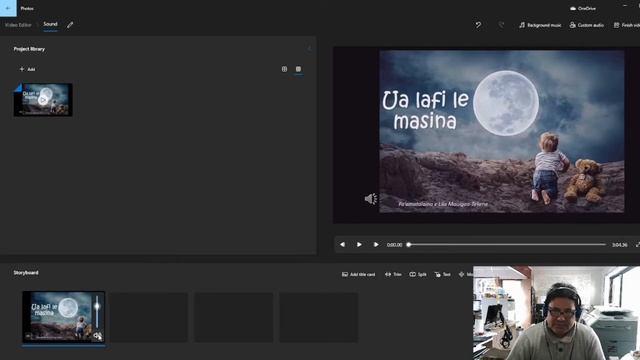
Task: Undo the last edit
Action: coord(478,25)
